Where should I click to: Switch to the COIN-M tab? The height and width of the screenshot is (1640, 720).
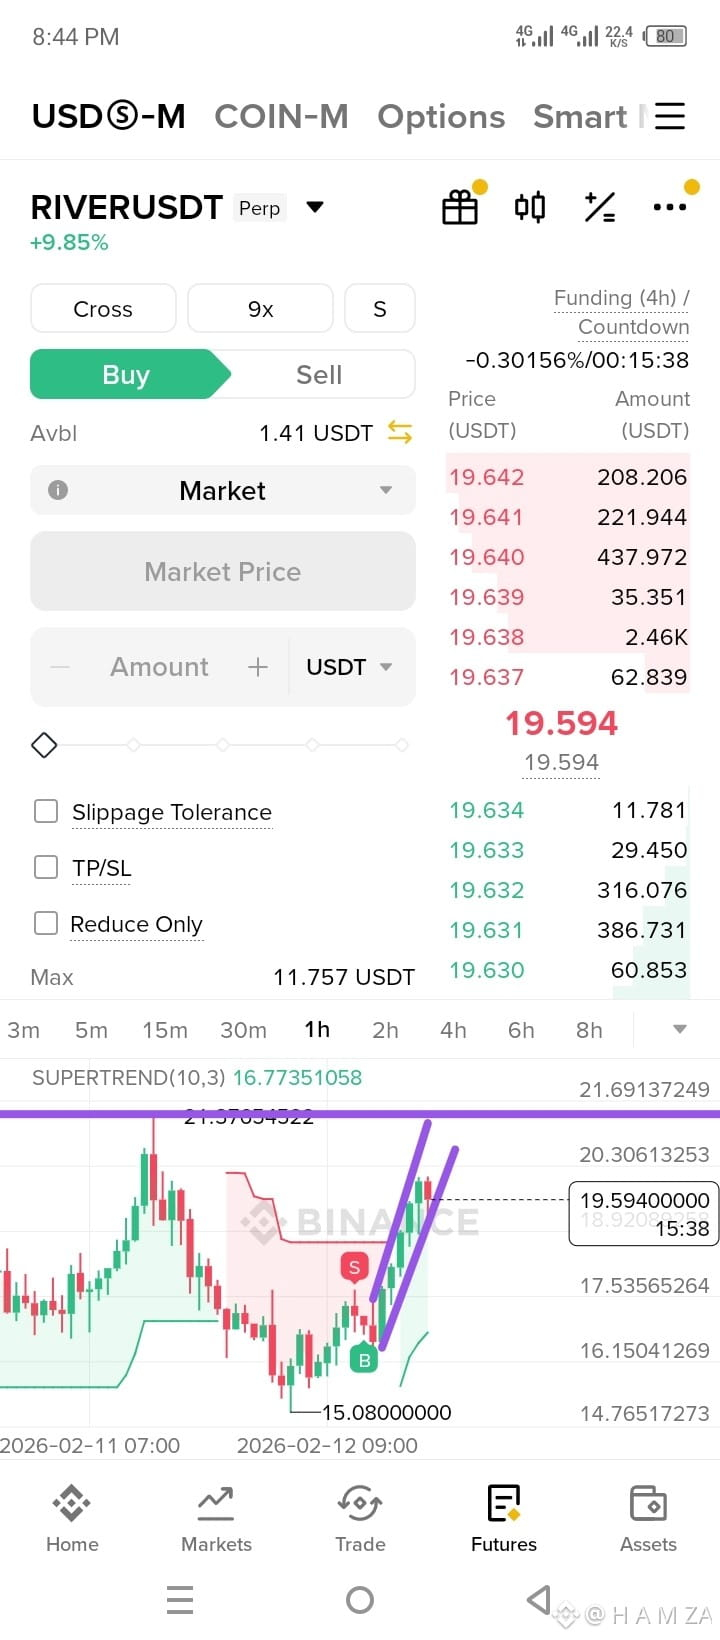[x=281, y=116]
